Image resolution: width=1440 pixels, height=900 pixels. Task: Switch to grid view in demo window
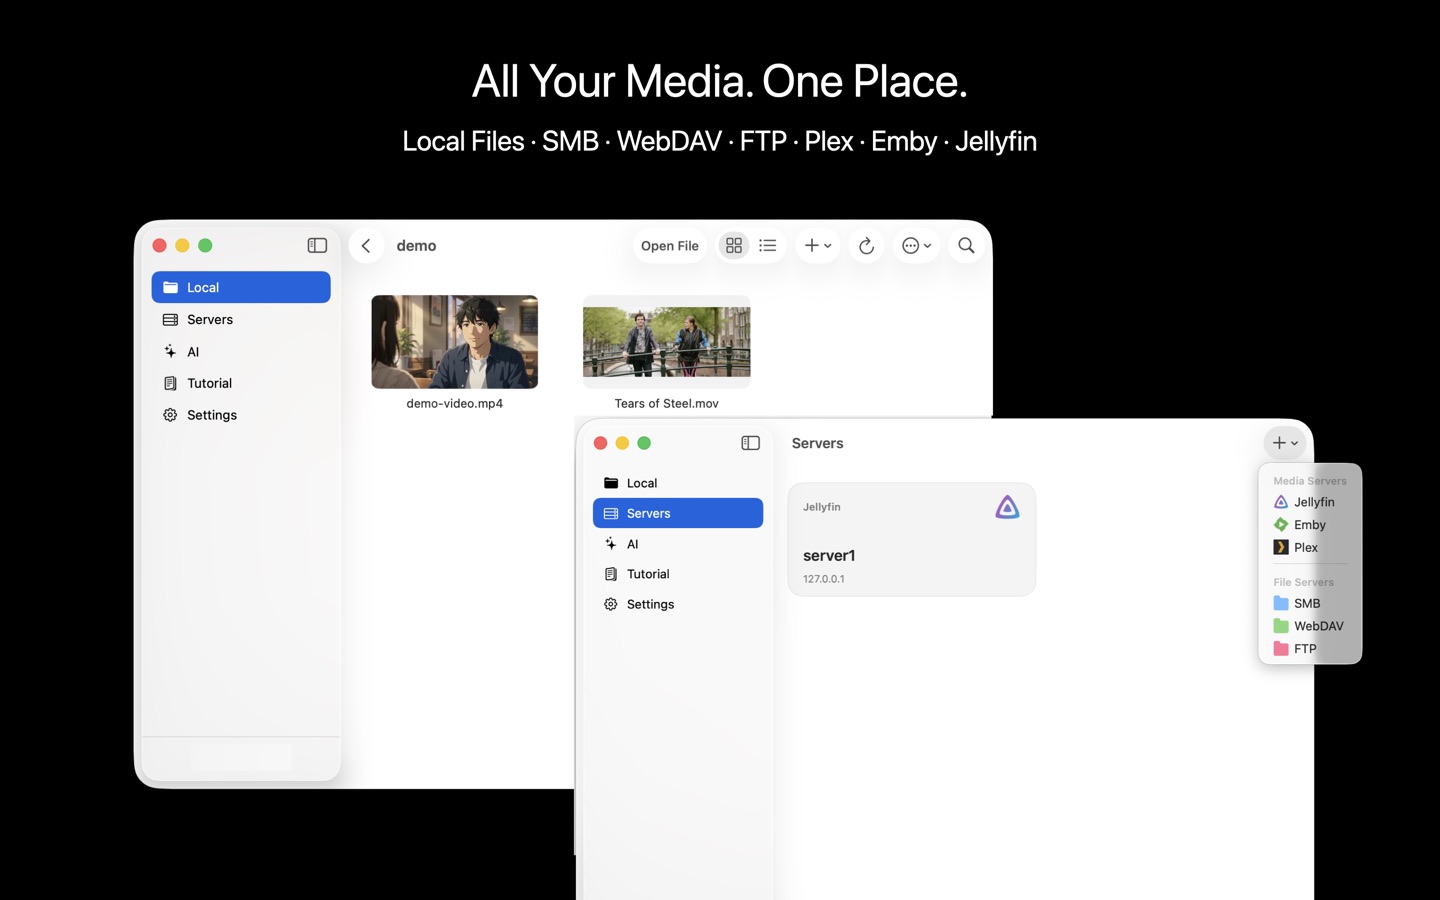click(734, 246)
